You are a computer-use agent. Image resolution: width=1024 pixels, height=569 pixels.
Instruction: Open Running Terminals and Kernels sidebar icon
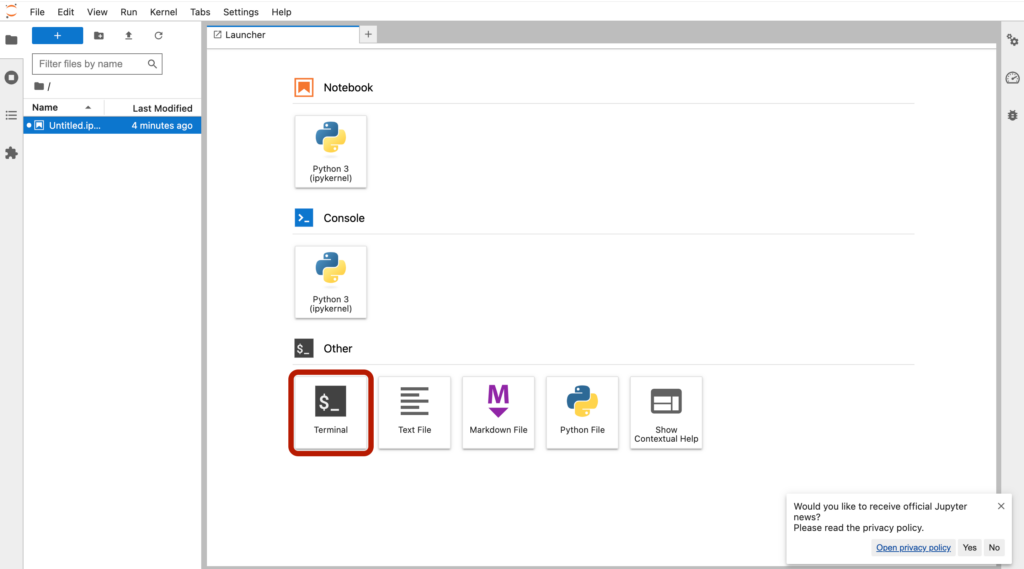tap(11, 78)
